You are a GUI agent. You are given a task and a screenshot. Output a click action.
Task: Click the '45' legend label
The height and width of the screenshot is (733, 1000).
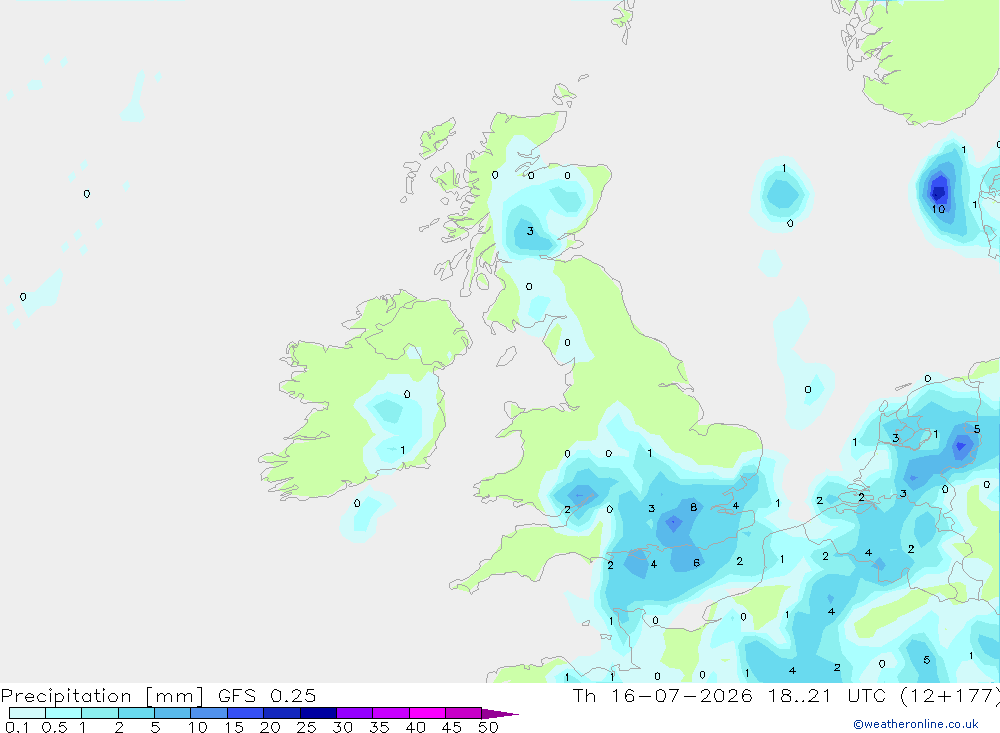pyautogui.click(x=452, y=727)
